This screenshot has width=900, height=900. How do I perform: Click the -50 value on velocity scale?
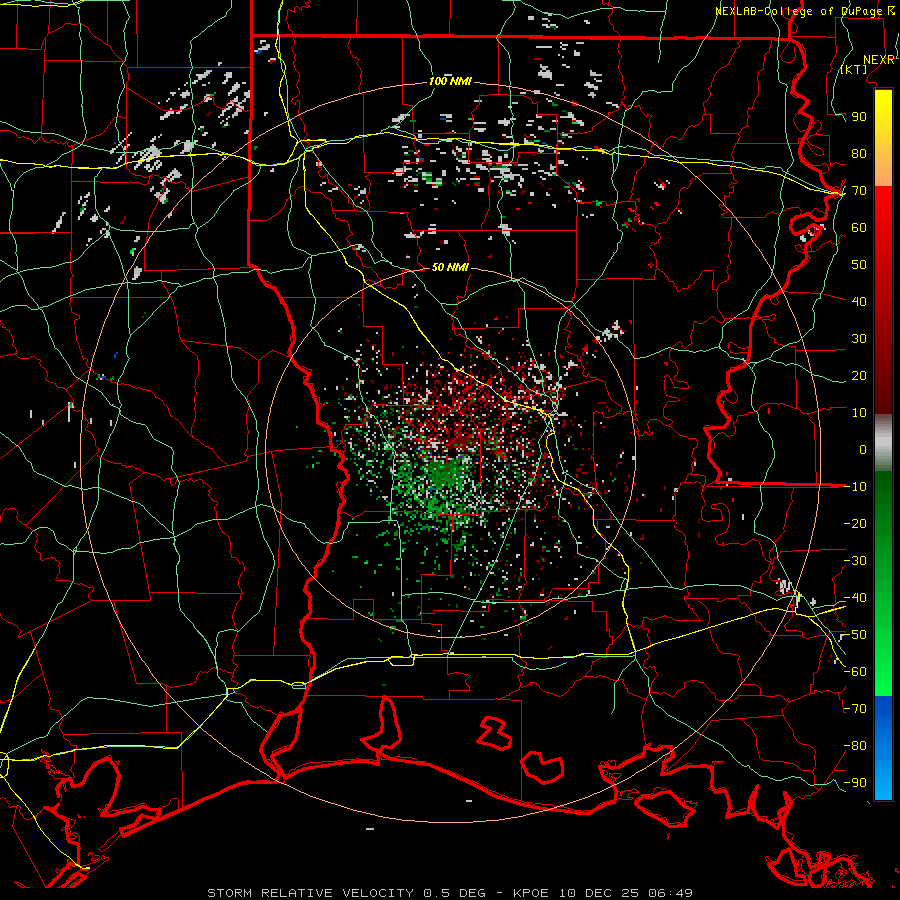855,635
